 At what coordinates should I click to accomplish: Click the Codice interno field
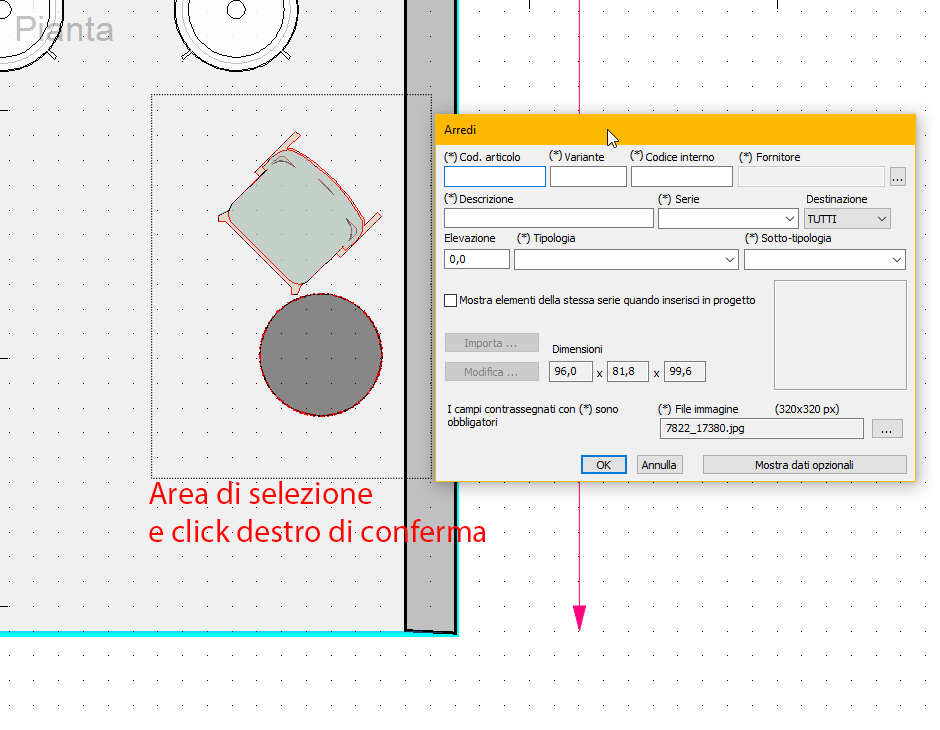[x=682, y=177]
